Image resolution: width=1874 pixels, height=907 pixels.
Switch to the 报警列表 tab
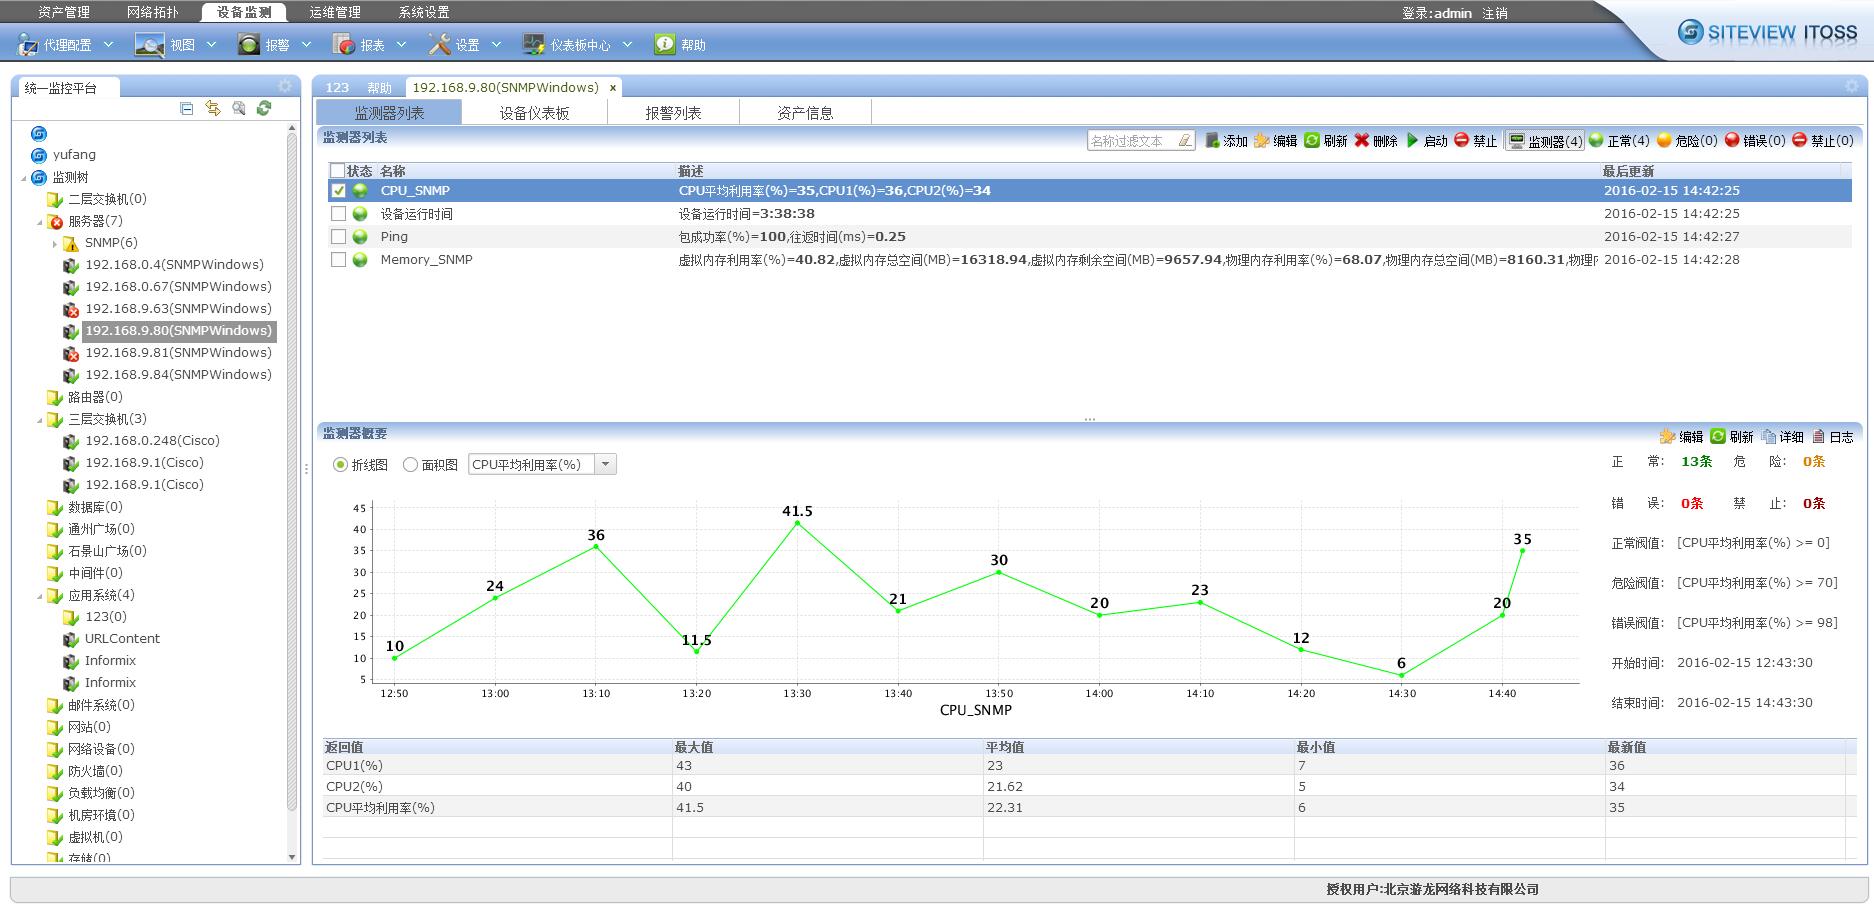coord(673,113)
